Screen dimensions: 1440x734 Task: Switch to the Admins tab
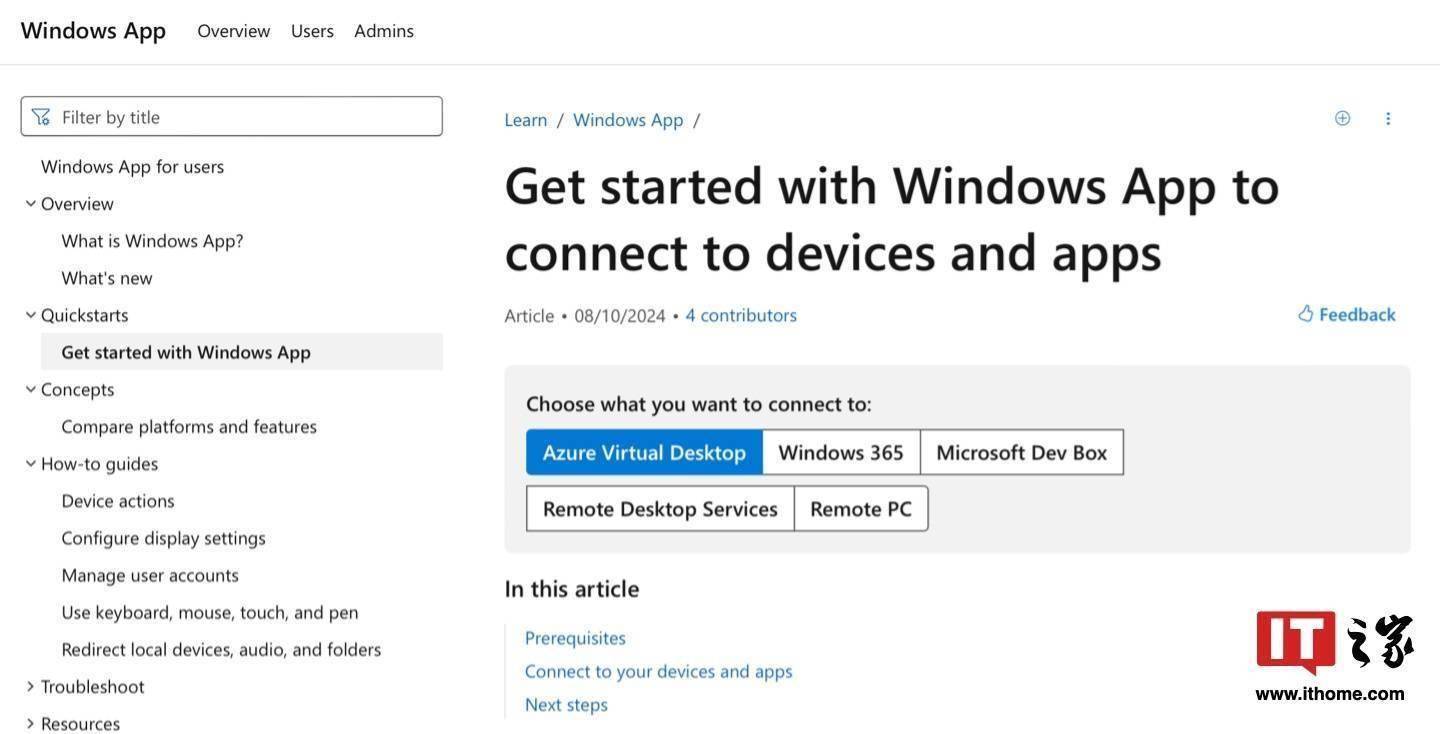point(384,31)
